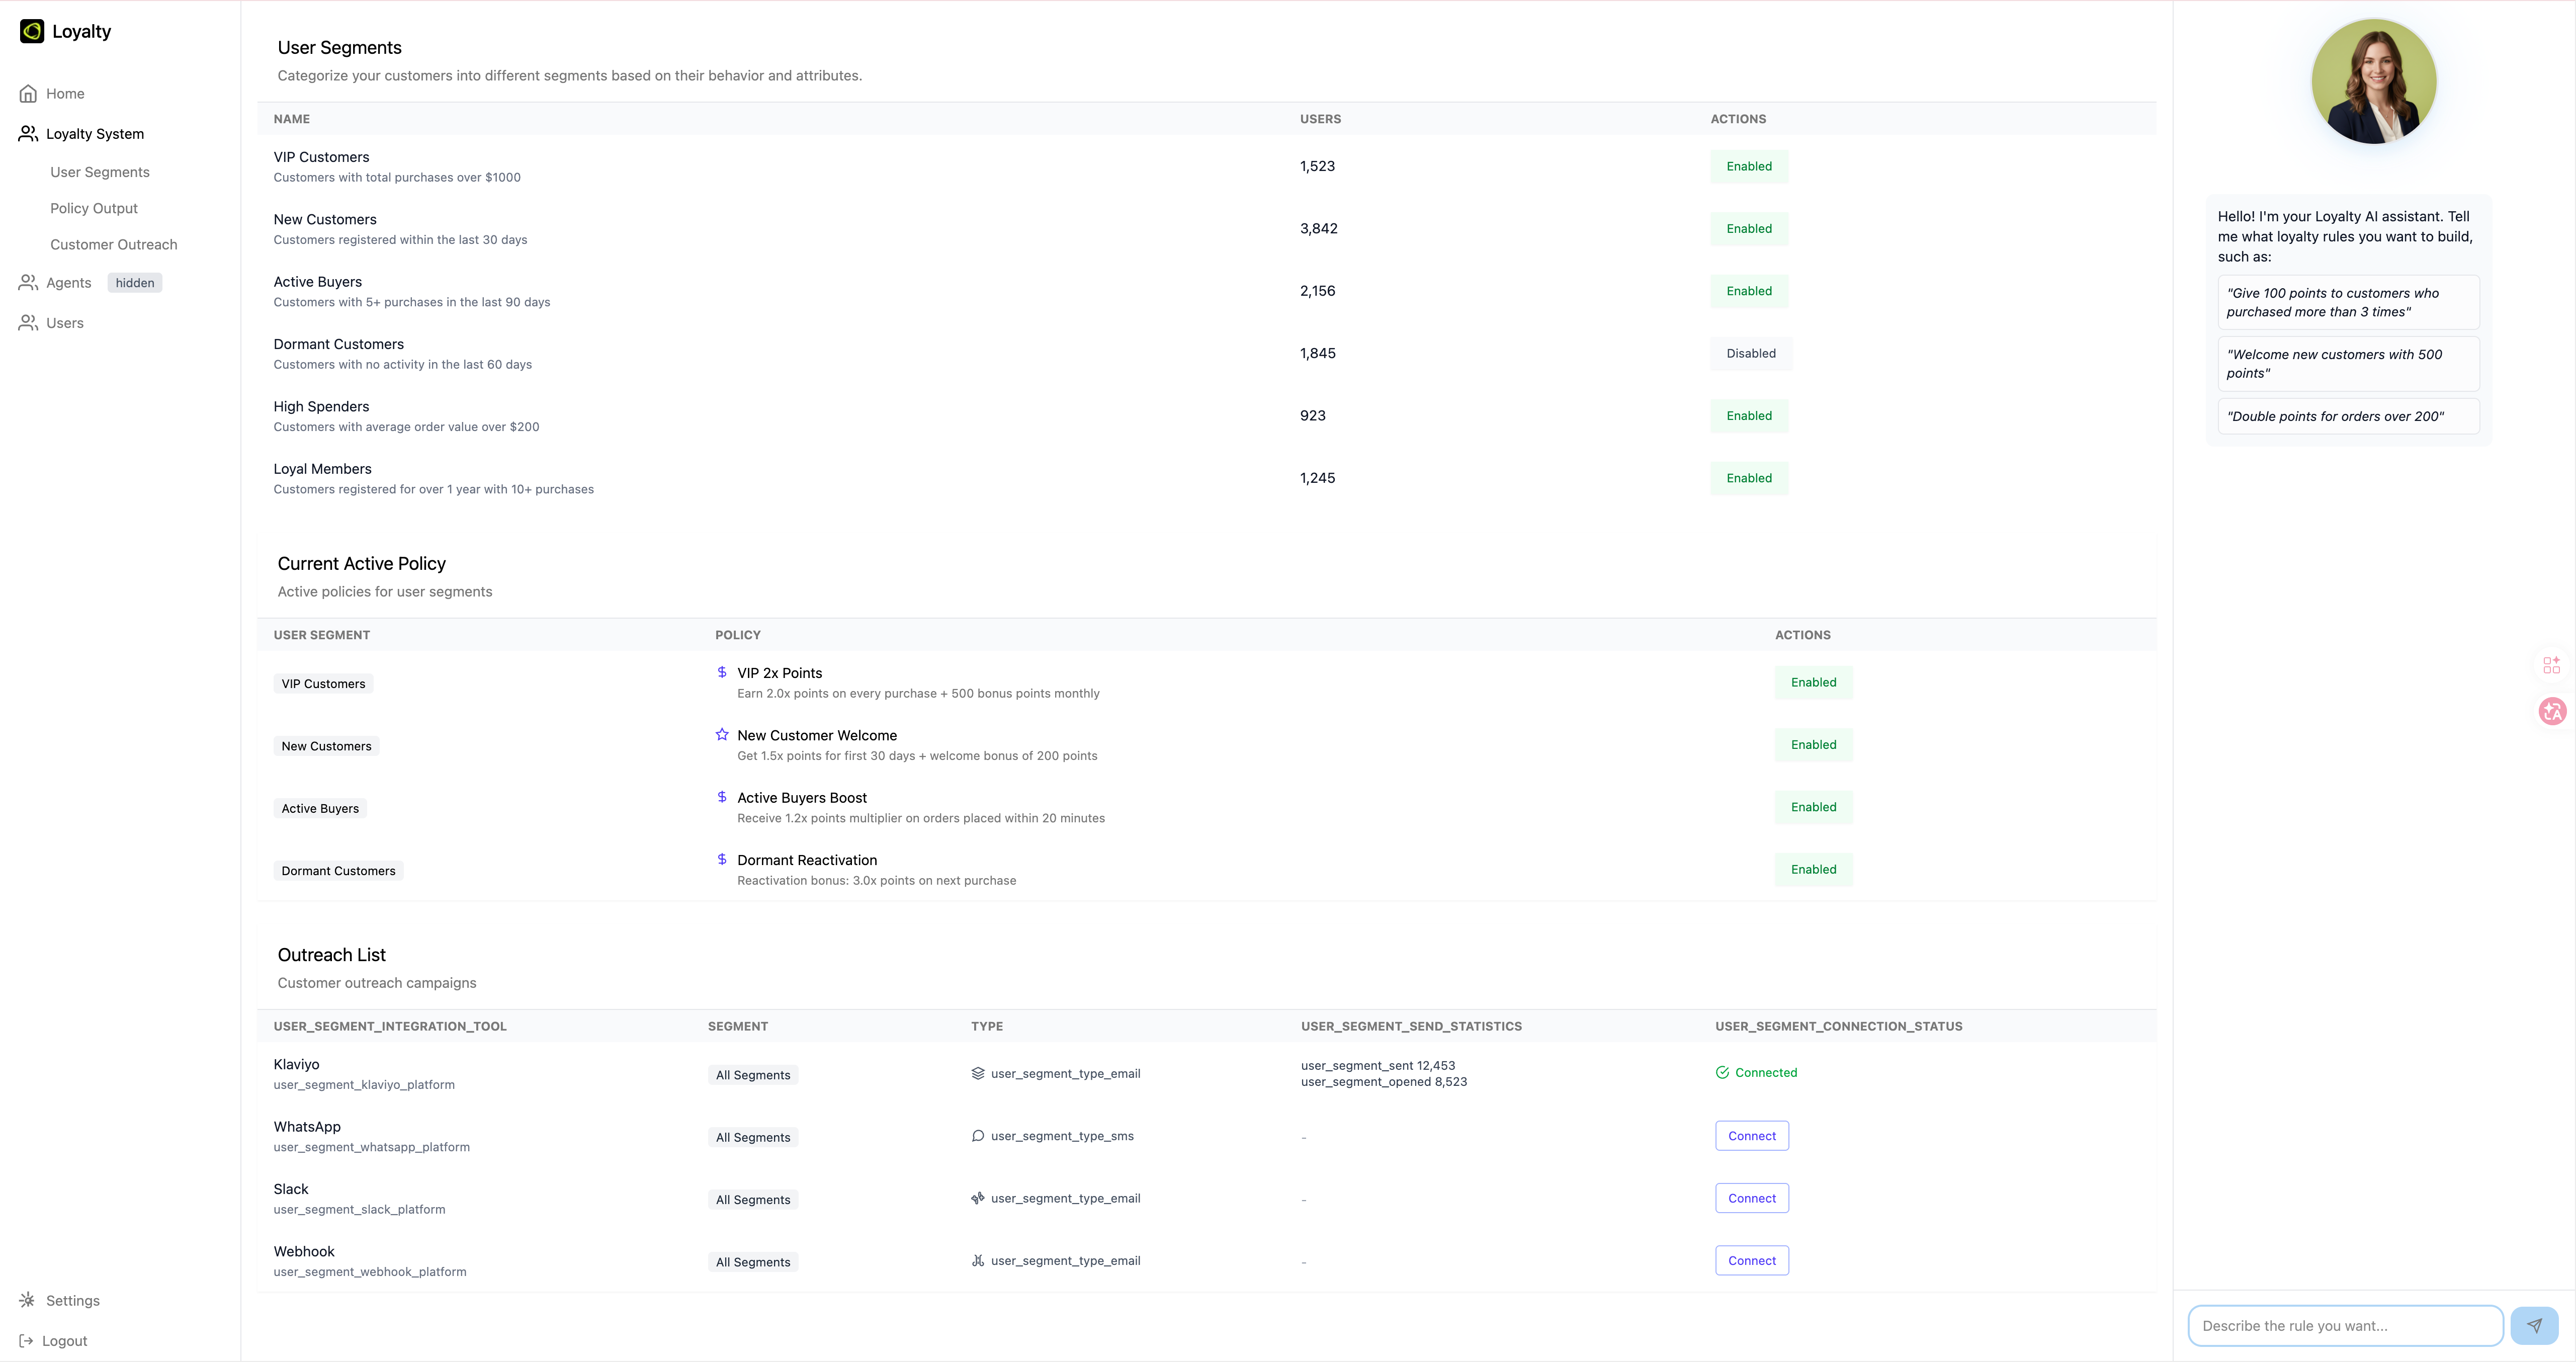Click the Logout arrow icon
2576x1362 pixels.
tap(27, 1341)
